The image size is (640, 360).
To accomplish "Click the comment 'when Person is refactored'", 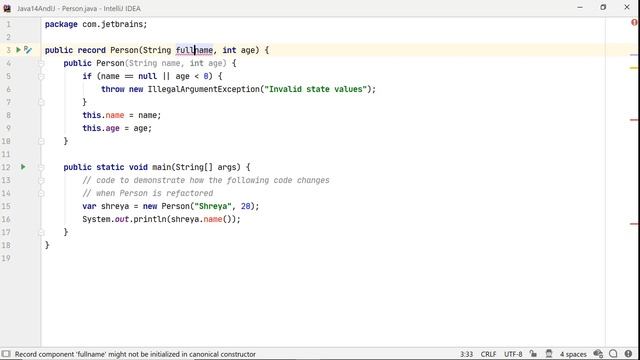I will [154, 193].
